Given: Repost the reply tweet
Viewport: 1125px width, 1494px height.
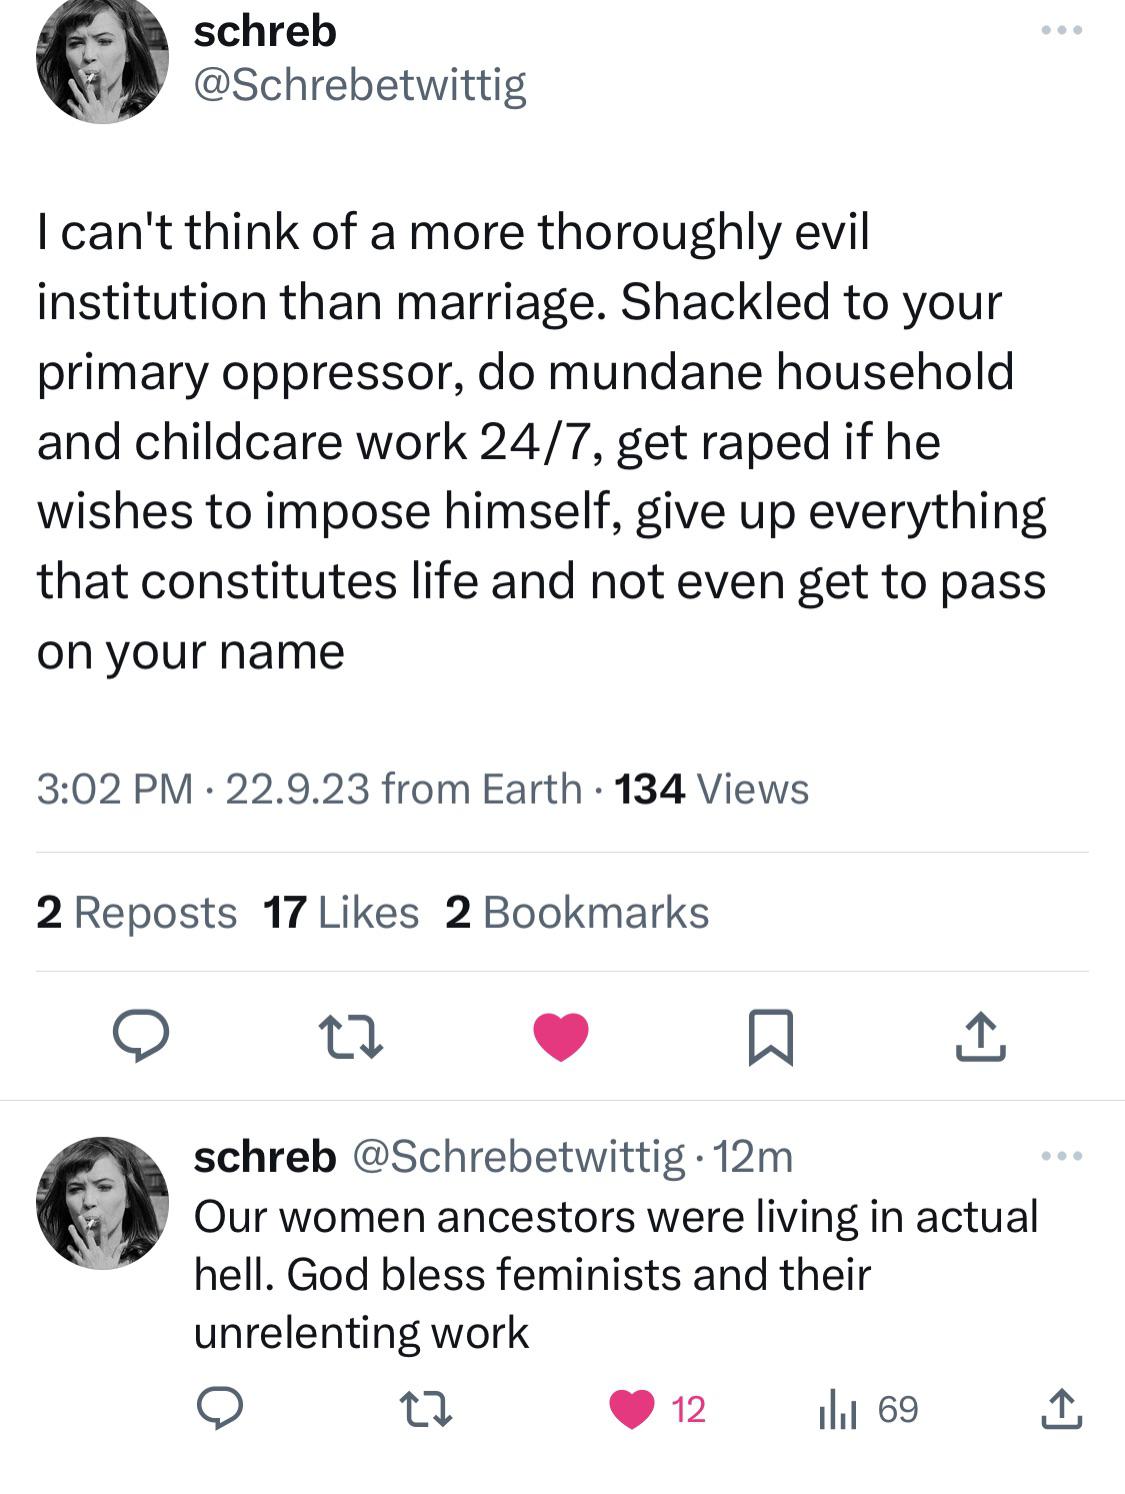Looking at the screenshot, I should click(x=427, y=1409).
